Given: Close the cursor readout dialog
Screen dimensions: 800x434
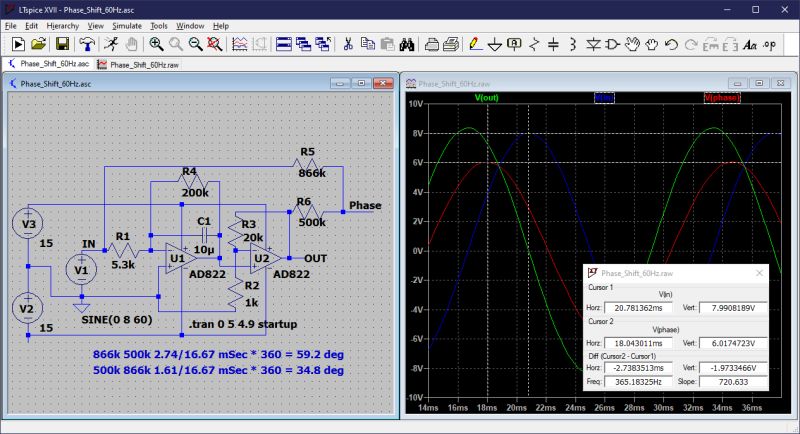Looking at the screenshot, I should [x=759, y=273].
